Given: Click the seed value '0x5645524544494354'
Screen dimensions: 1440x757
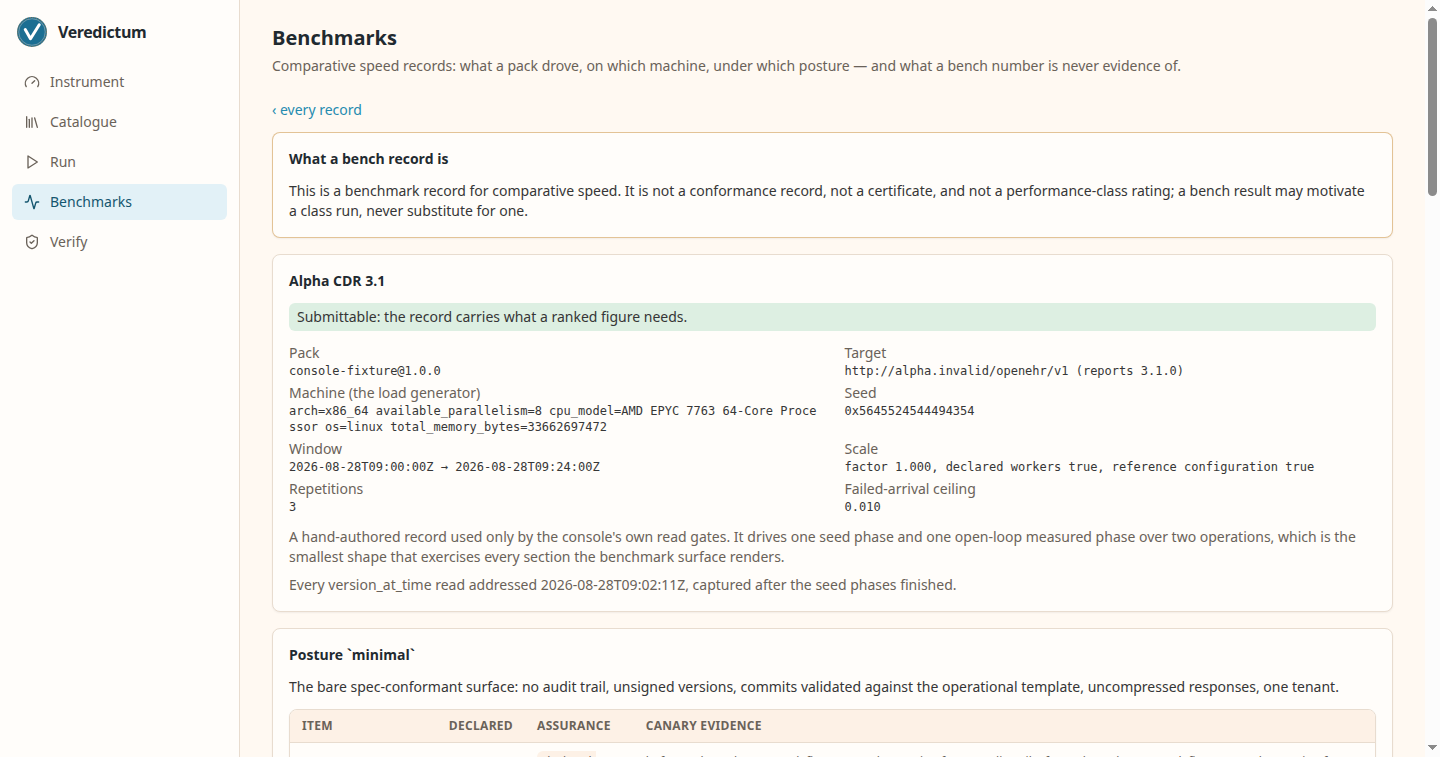Looking at the screenshot, I should [909, 411].
